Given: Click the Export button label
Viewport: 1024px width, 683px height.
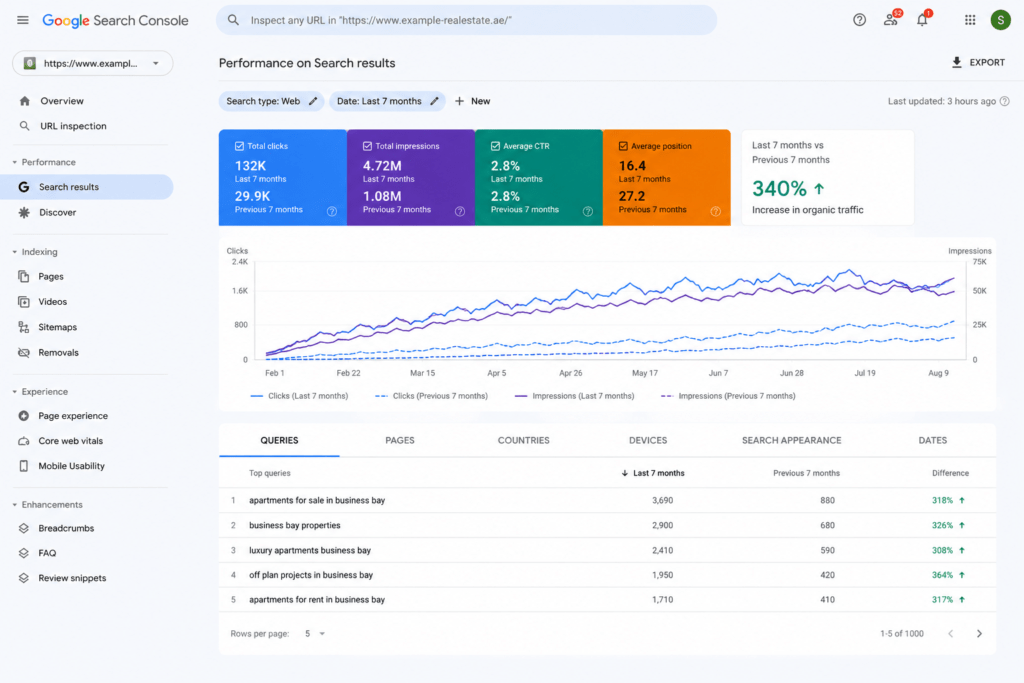Looking at the screenshot, I should (x=987, y=63).
